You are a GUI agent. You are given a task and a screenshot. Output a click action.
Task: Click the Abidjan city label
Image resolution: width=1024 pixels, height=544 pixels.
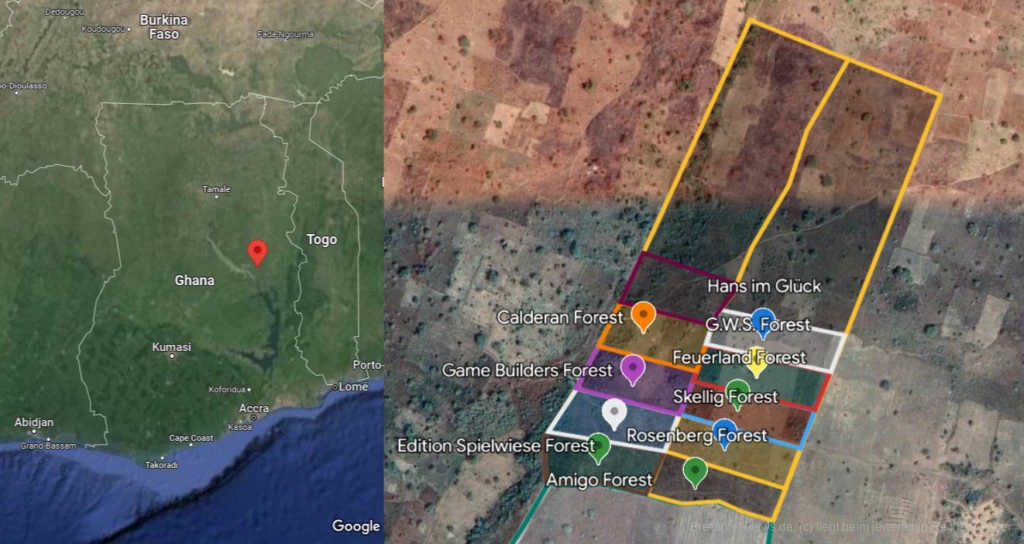coord(35,423)
